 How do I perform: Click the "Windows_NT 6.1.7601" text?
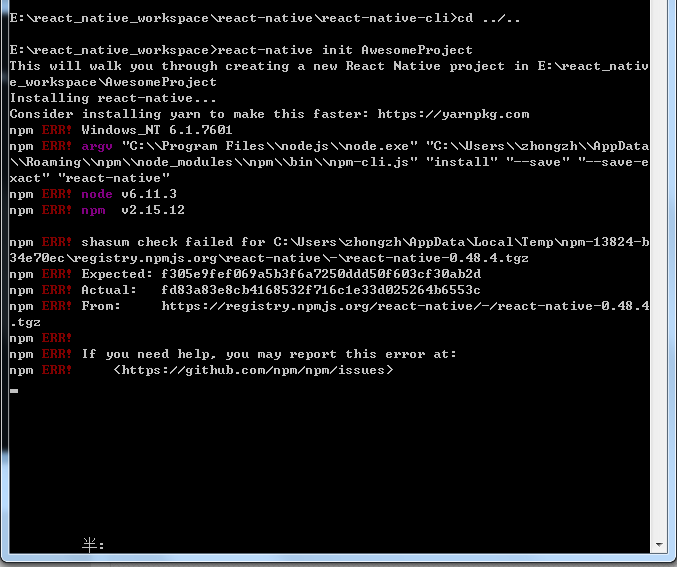tap(157, 130)
